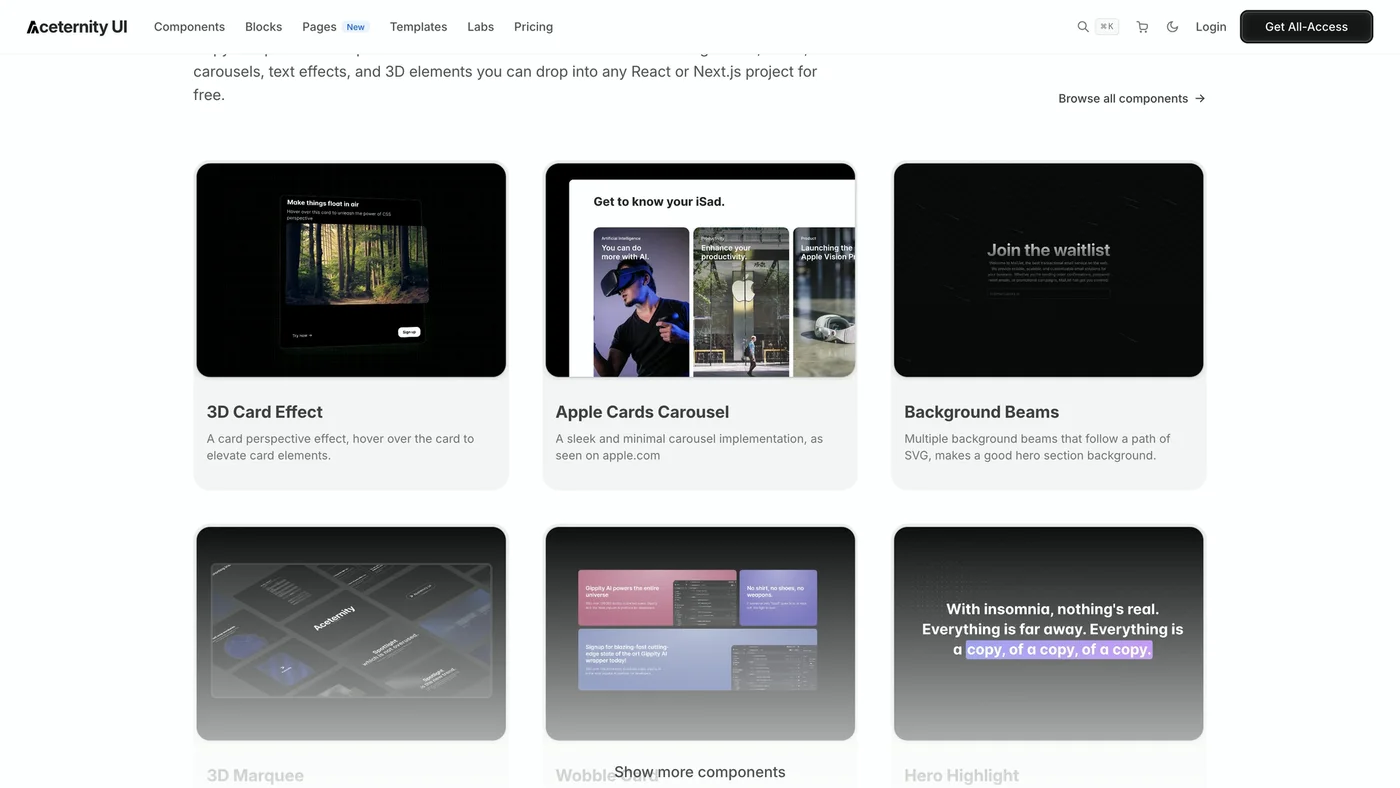Open the 3D Card Effect preview thumbnail
This screenshot has width=1400, height=788.
point(351,270)
